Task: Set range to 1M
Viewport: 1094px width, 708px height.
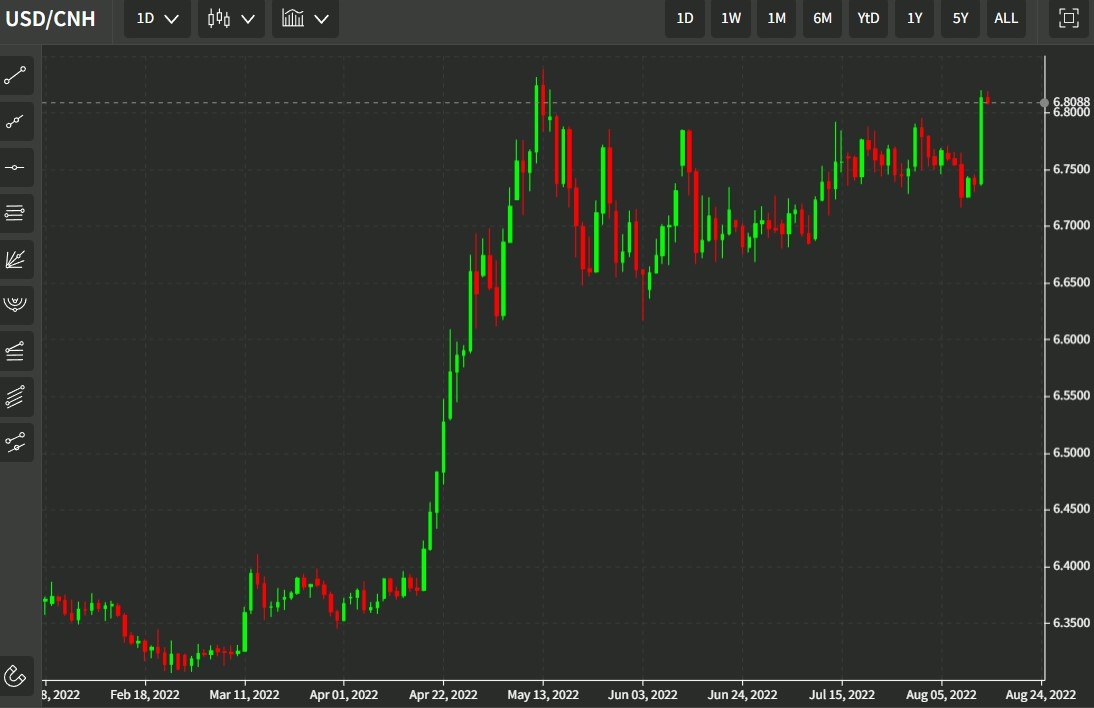Action: (x=777, y=19)
